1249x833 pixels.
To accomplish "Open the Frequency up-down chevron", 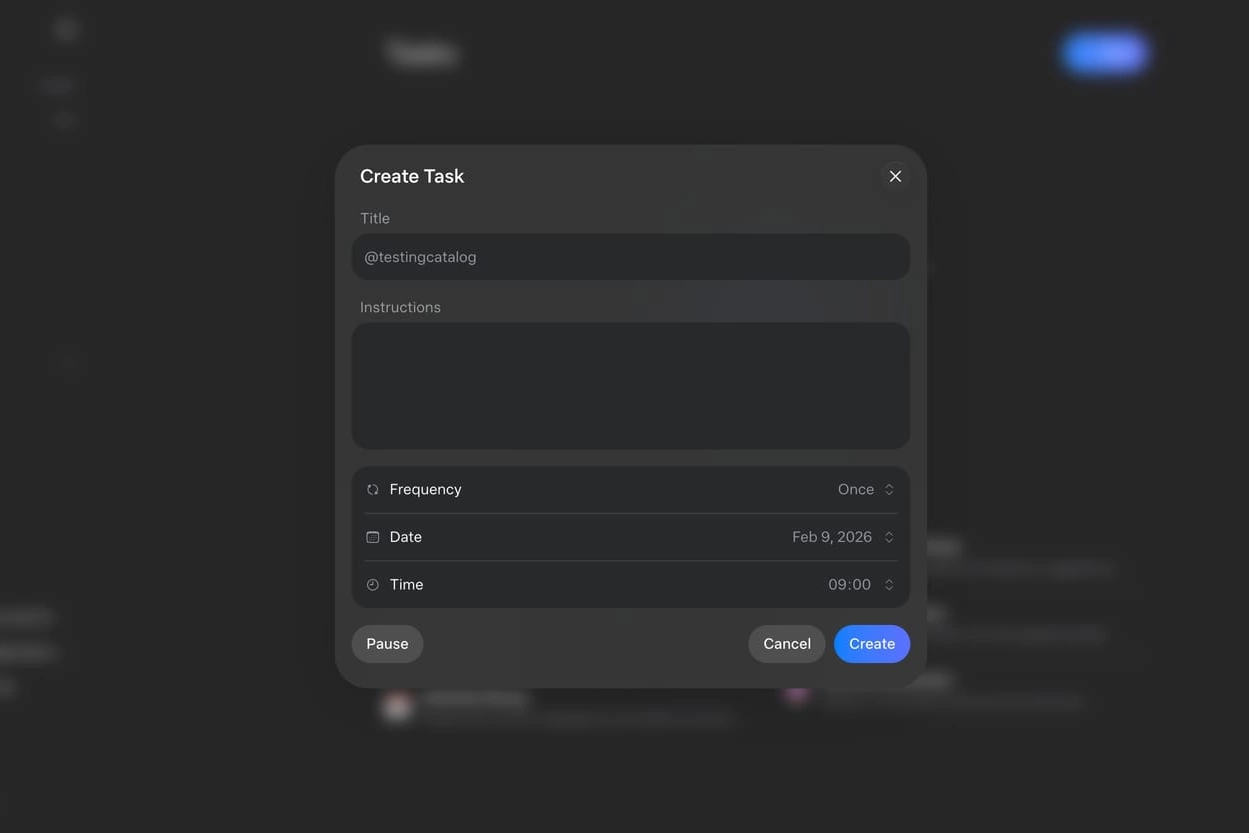I will pyautogui.click(x=889, y=490).
